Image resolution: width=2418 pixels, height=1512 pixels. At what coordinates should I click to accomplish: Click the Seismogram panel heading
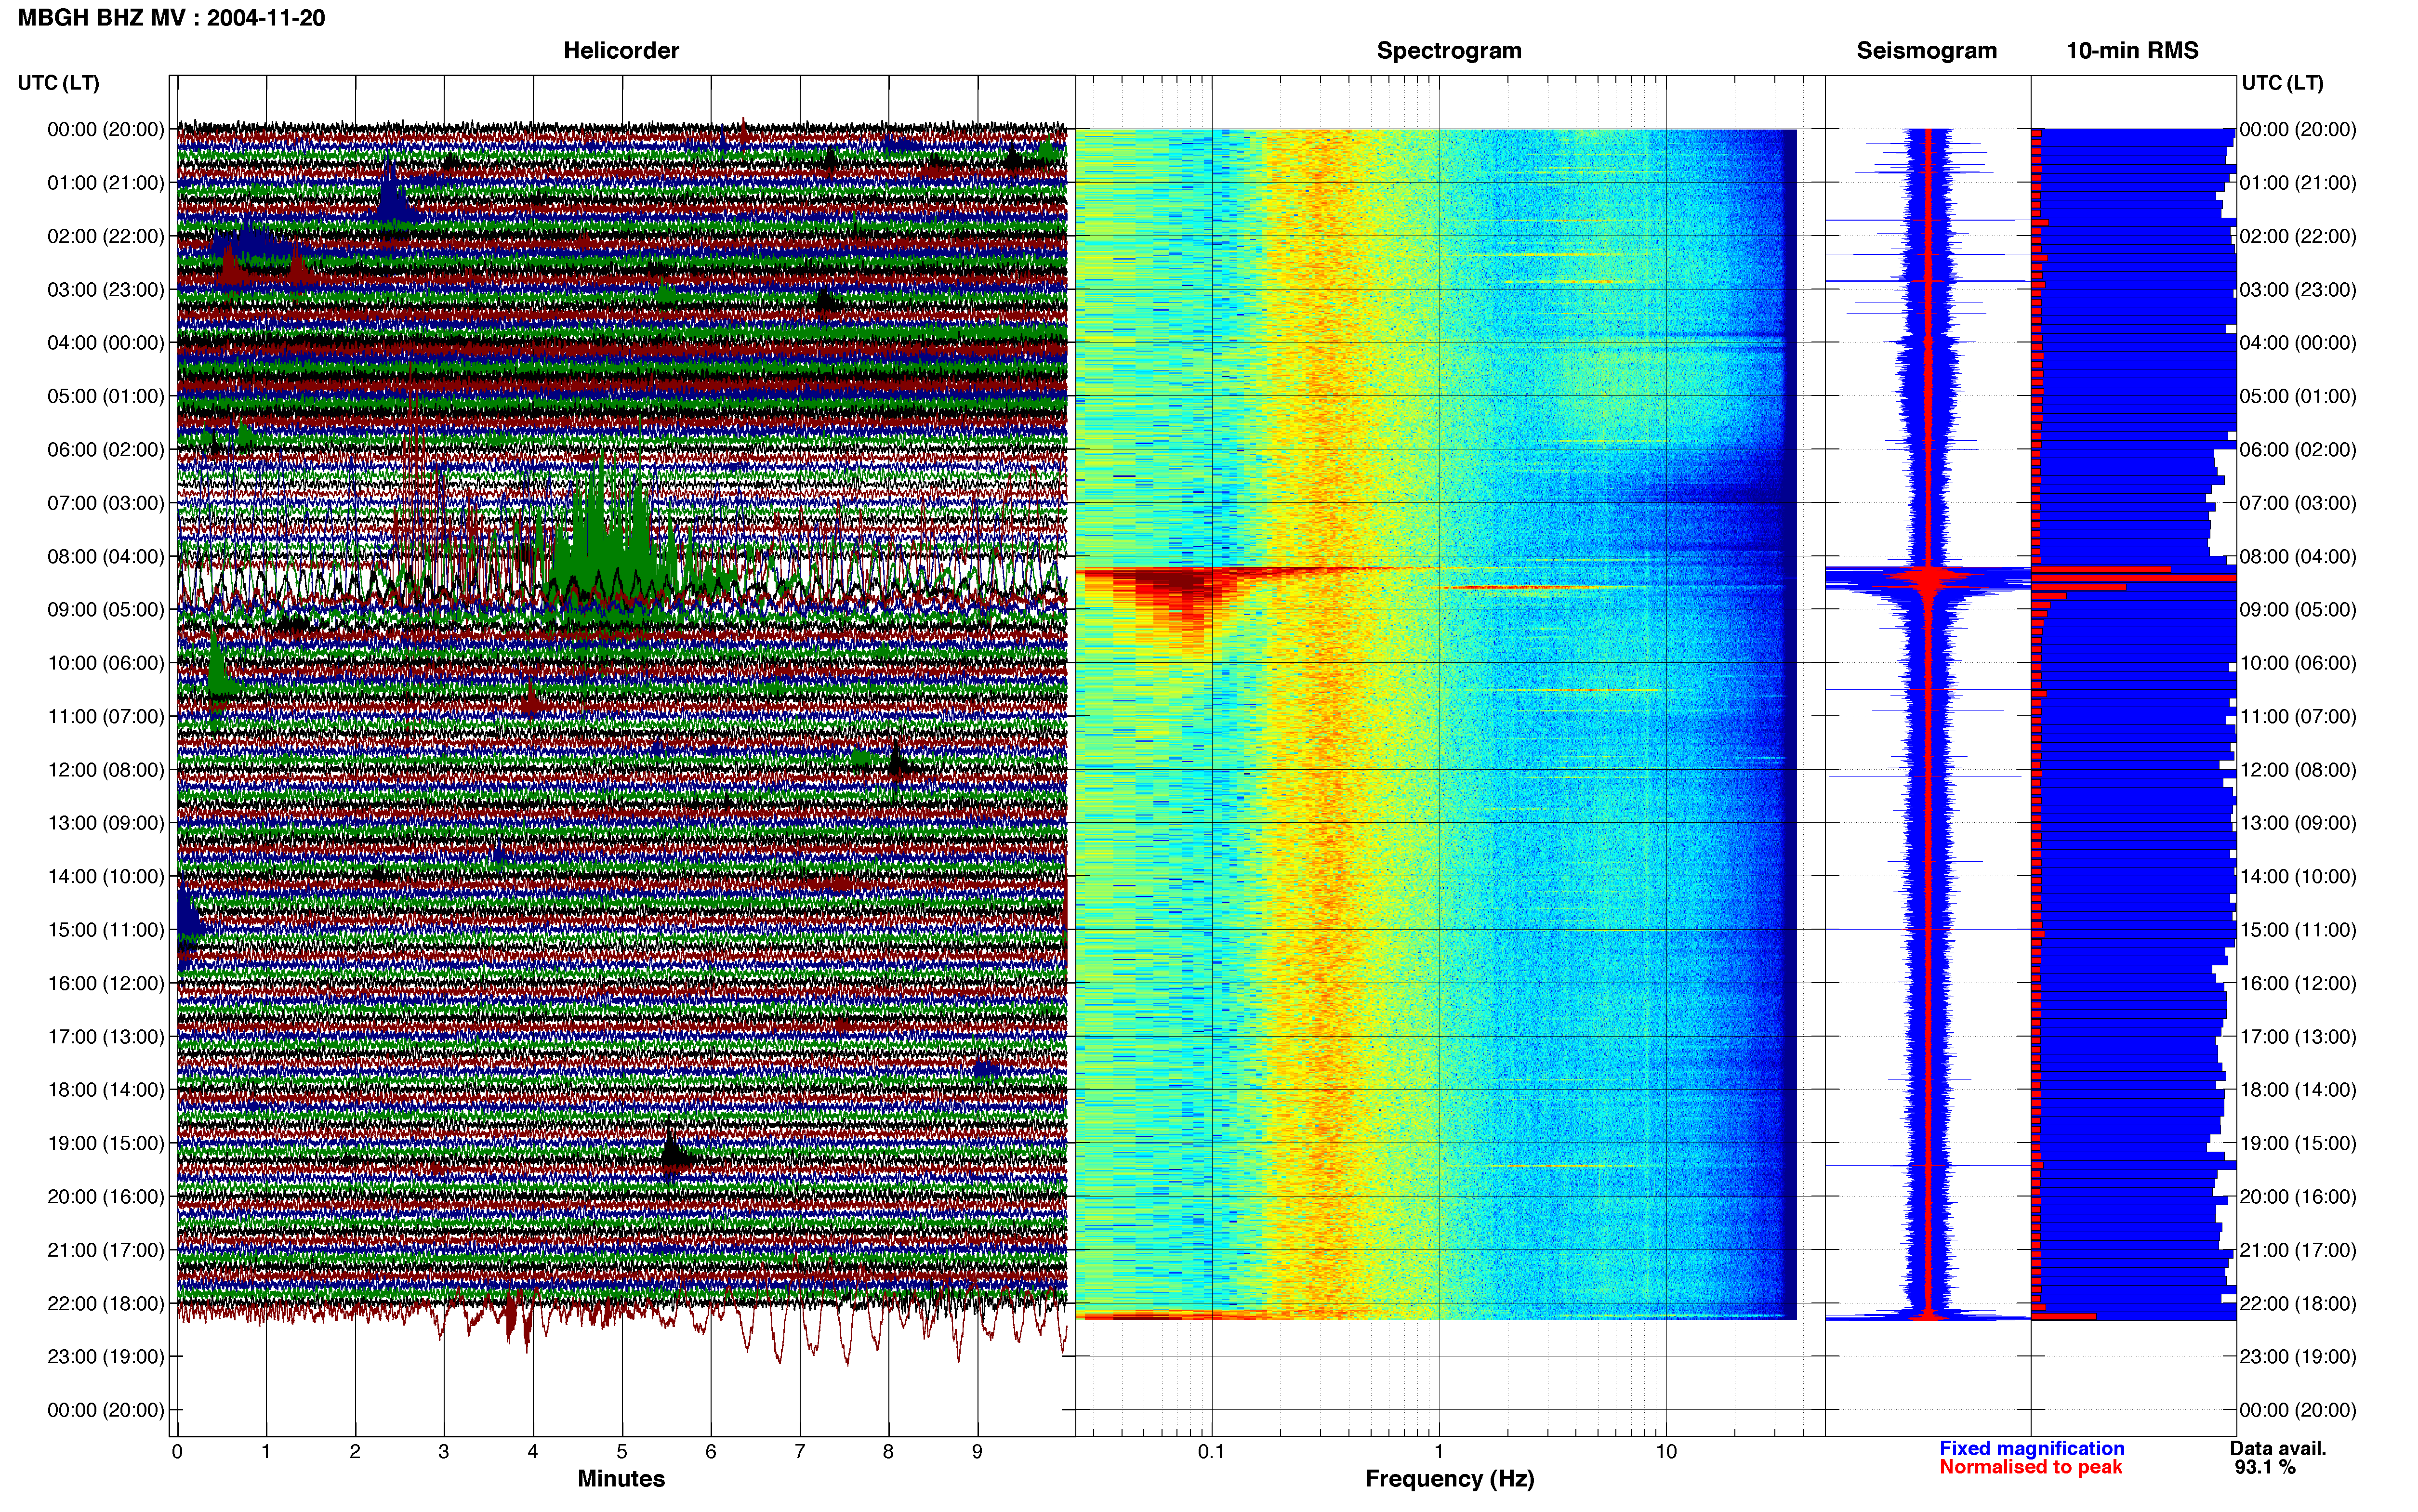1926,50
